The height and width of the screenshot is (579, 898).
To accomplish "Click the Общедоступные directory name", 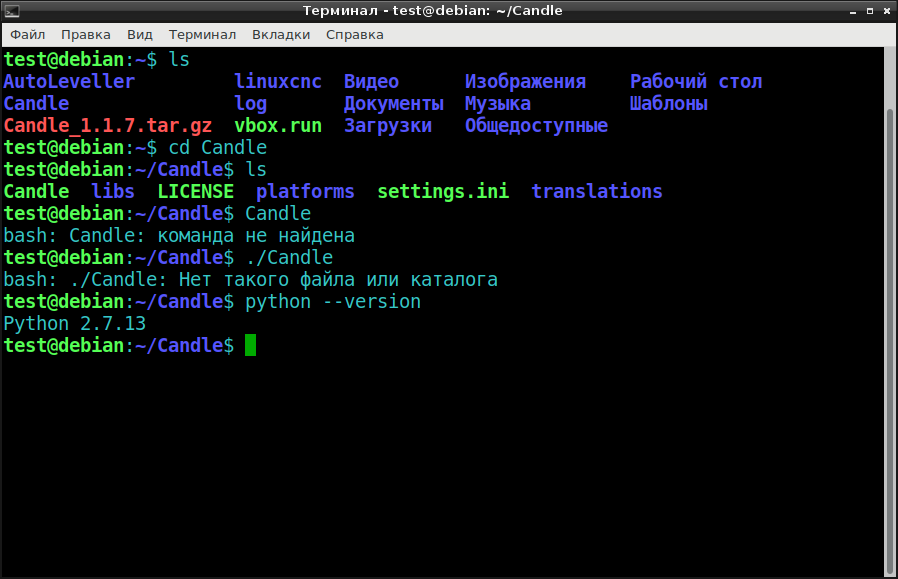I will pos(536,125).
